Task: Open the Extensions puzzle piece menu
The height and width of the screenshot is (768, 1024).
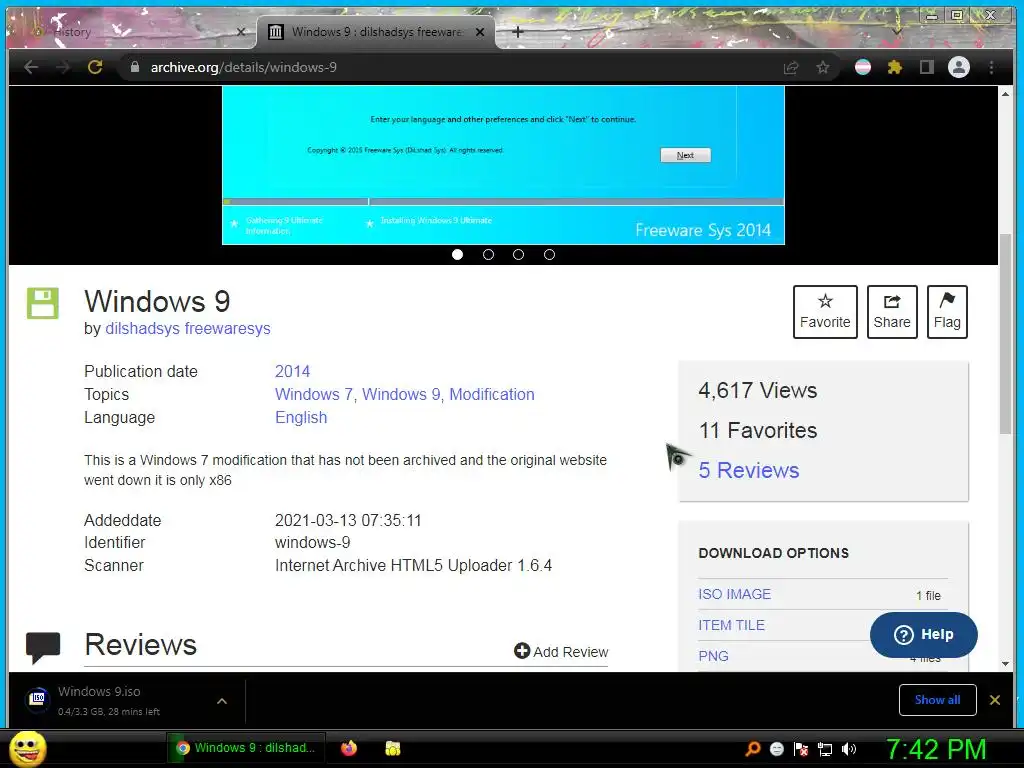Action: point(895,67)
